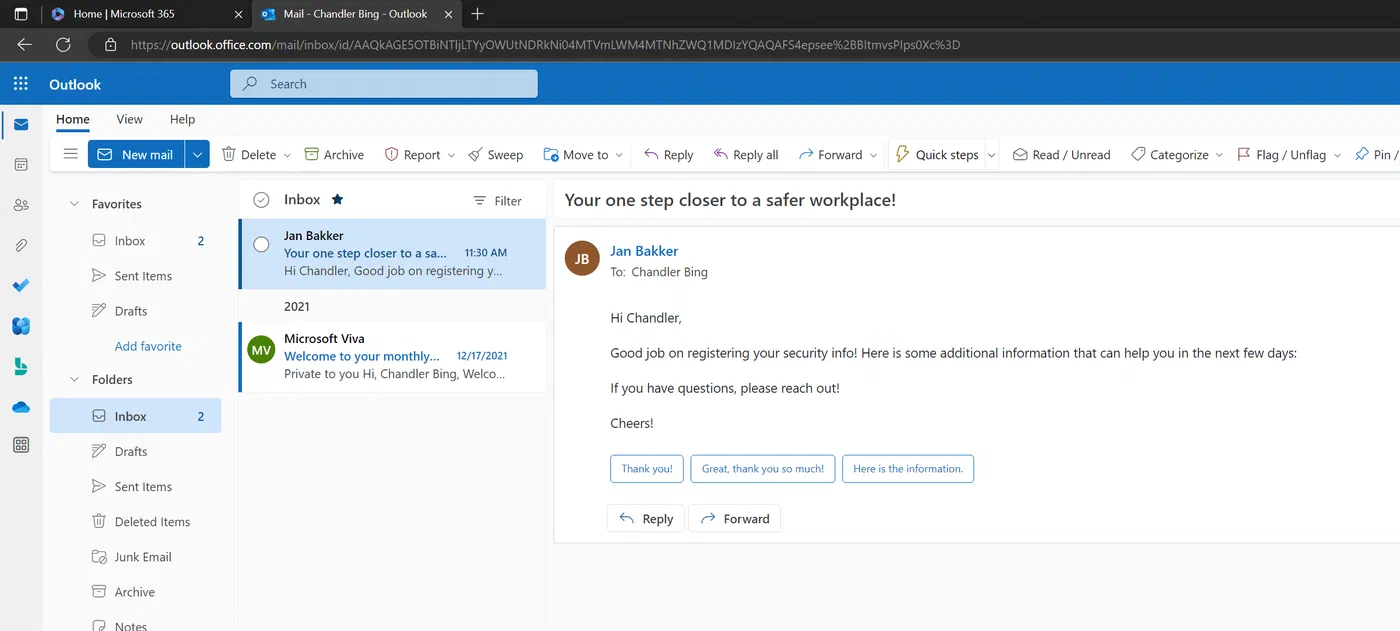This screenshot has width=1400, height=631.
Task: Open Quick steps in the toolbar
Action: (x=937, y=155)
